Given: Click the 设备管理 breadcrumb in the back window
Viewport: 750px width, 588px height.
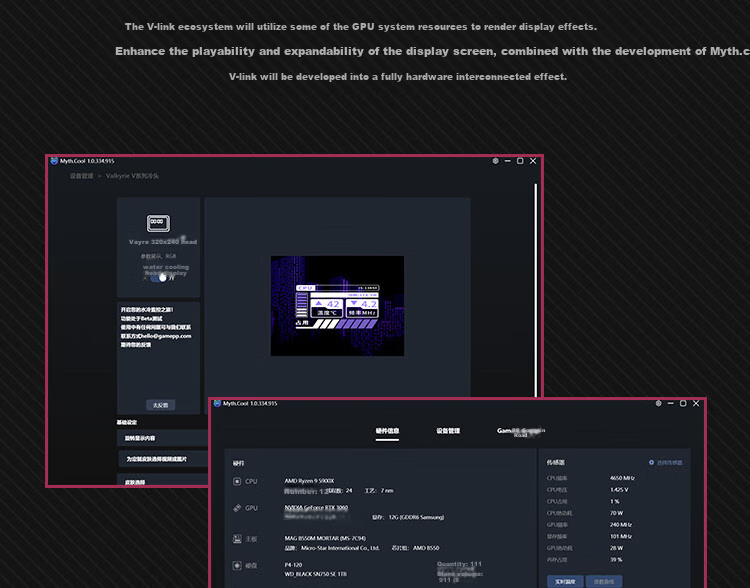Looking at the screenshot, I should pos(81,176).
